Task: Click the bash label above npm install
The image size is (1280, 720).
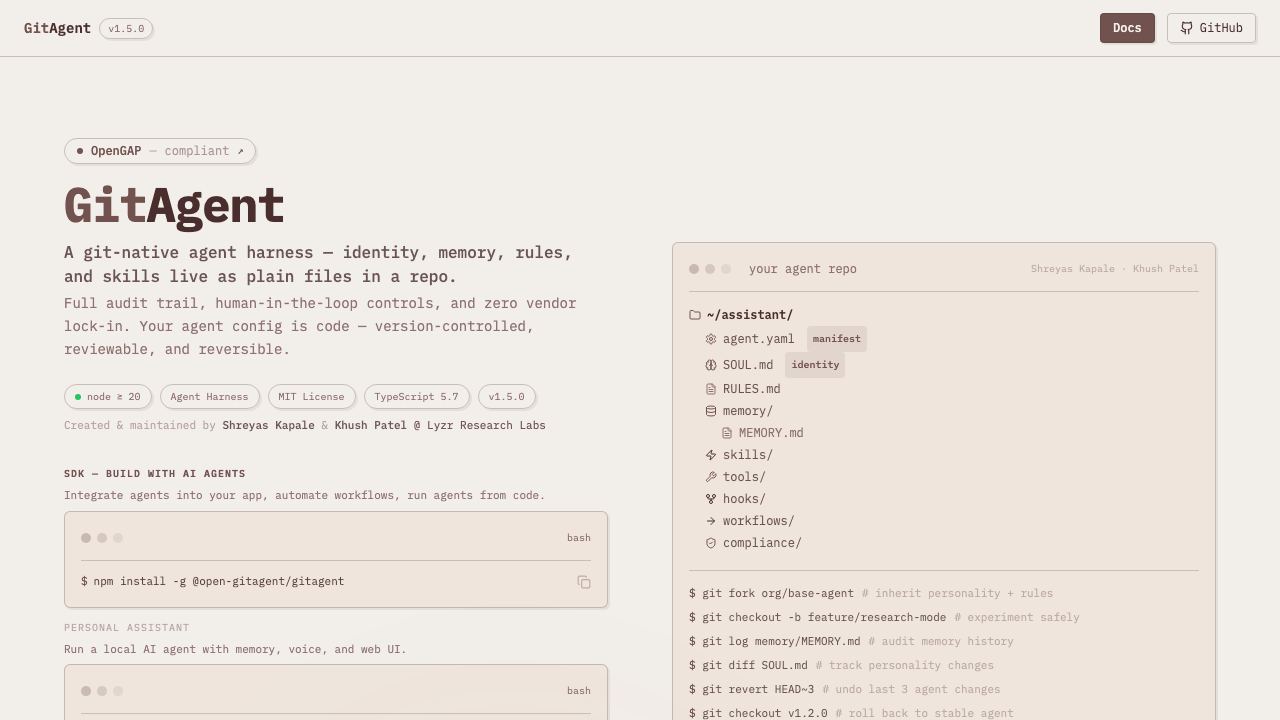Action: point(579,538)
